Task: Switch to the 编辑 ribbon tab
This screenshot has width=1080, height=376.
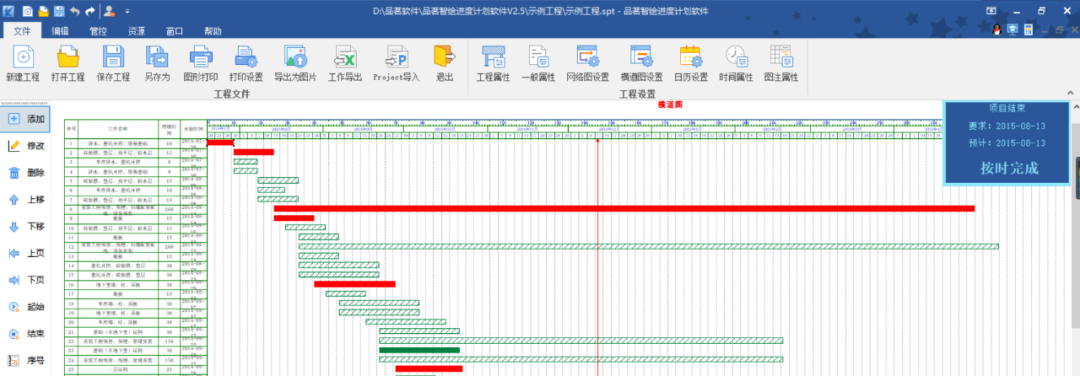Action: [60, 31]
